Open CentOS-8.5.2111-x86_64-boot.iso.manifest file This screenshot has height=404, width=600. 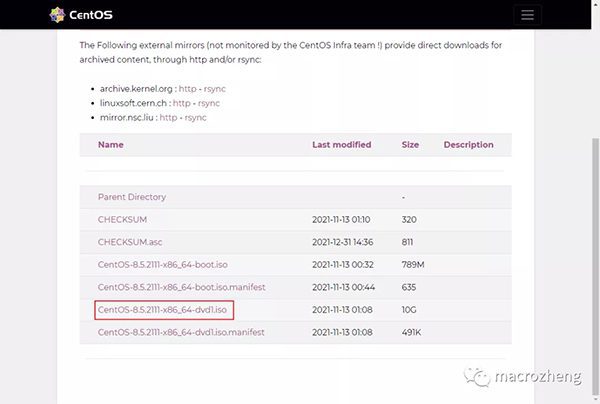(x=181, y=287)
